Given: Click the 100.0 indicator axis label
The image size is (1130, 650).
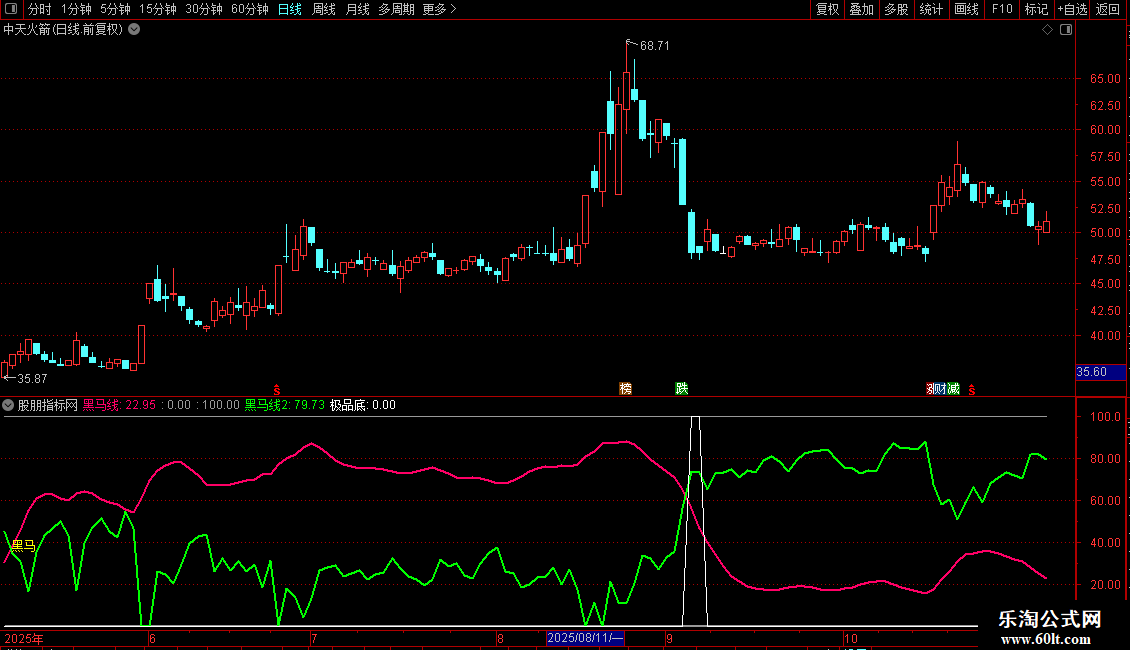Looking at the screenshot, I should [x=1105, y=417].
